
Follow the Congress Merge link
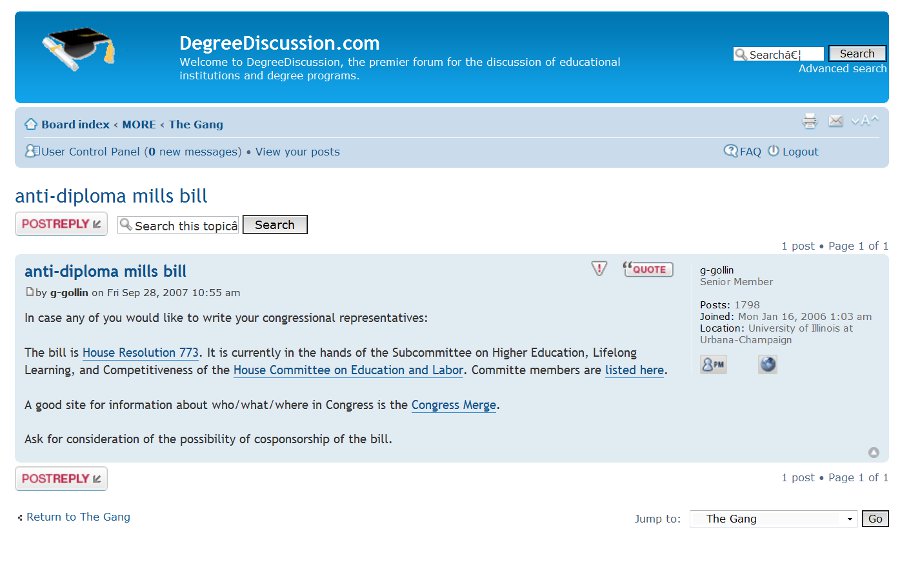pyautogui.click(x=453, y=405)
